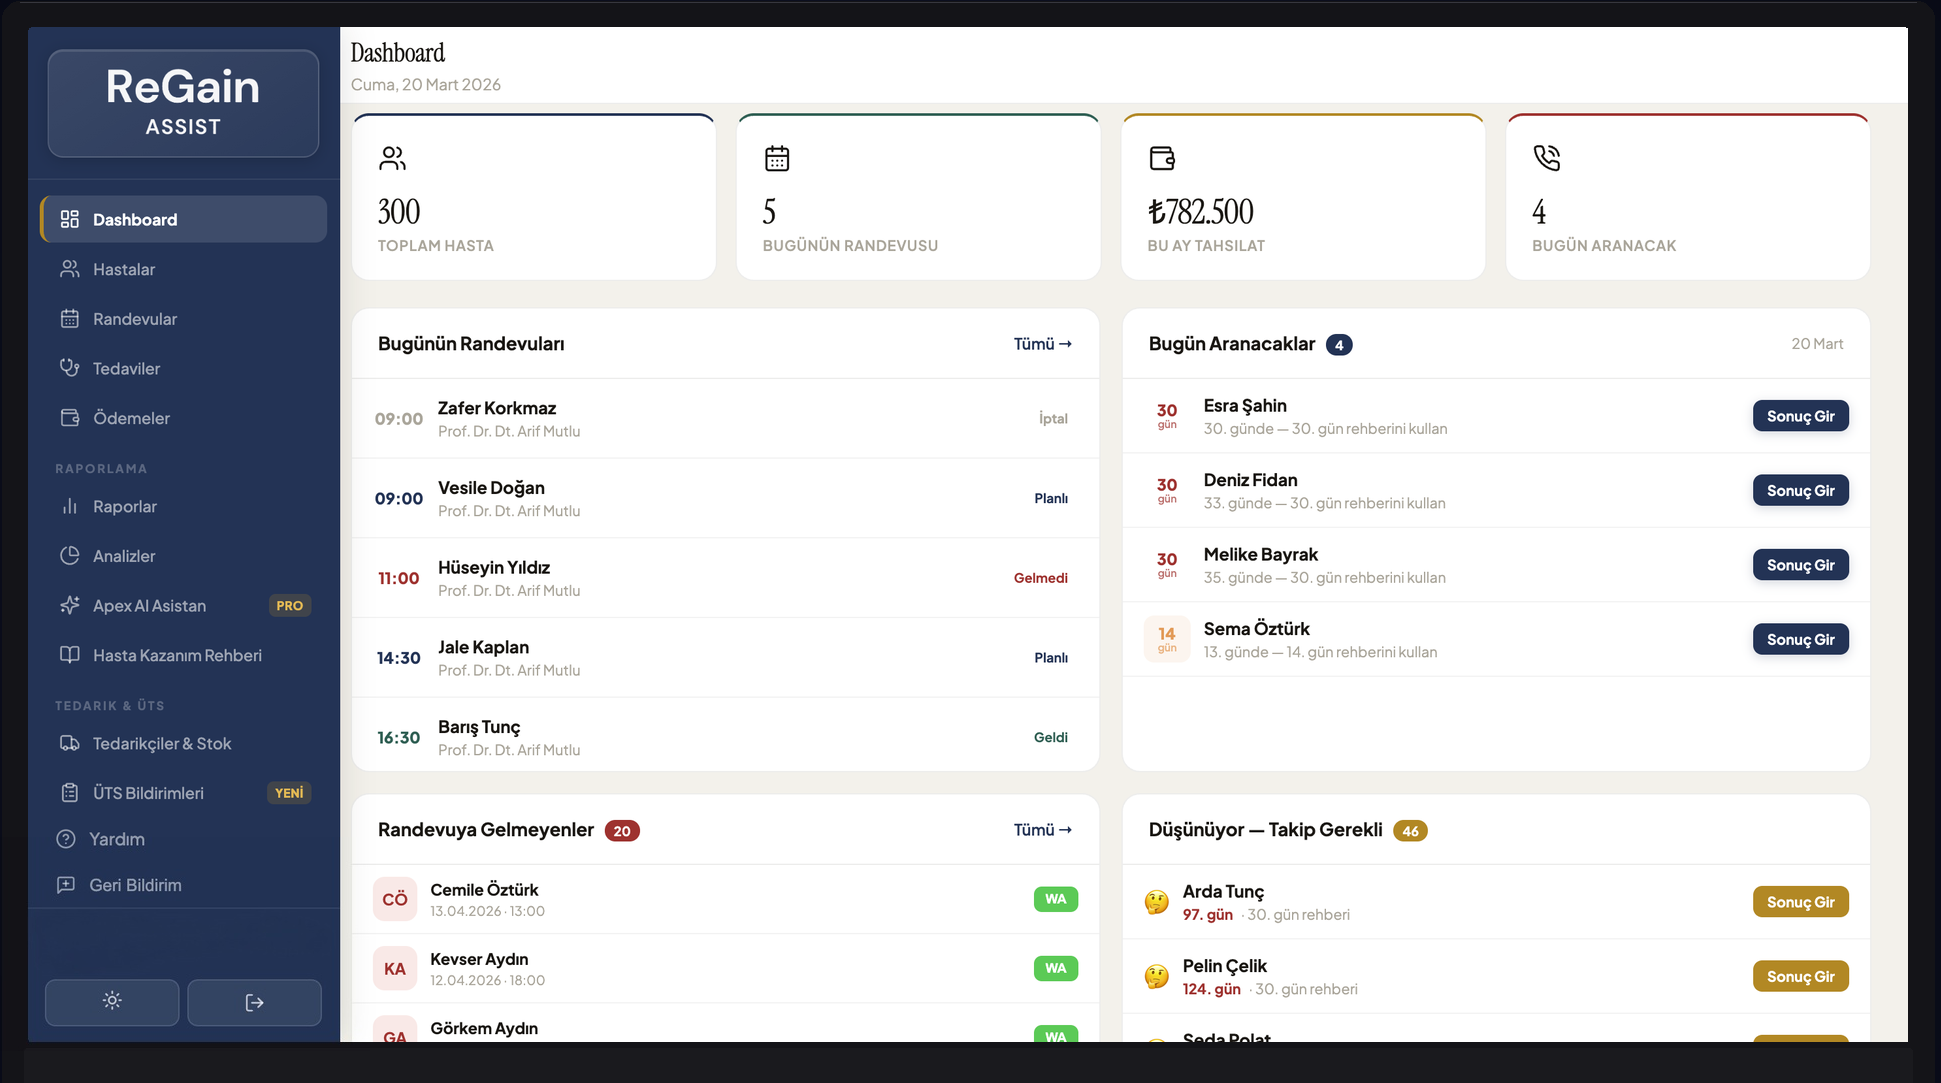Open the Tedarikçiler & Stok icon
This screenshot has height=1083, width=1941.
(x=69, y=743)
